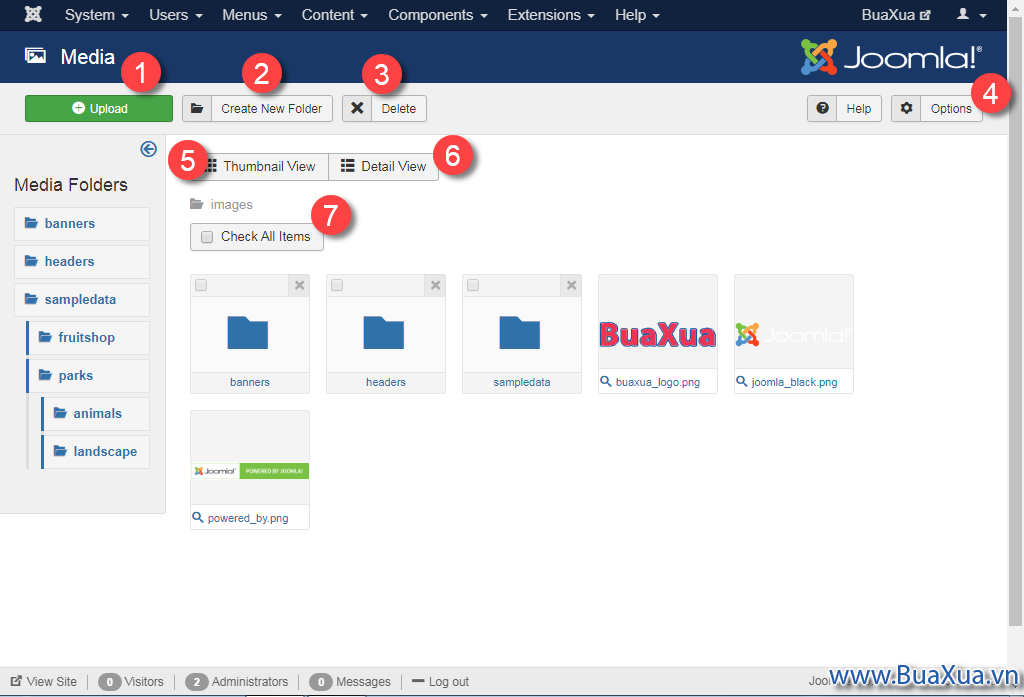Click the Delete button label
1024x697 pixels.
click(398, 108)
